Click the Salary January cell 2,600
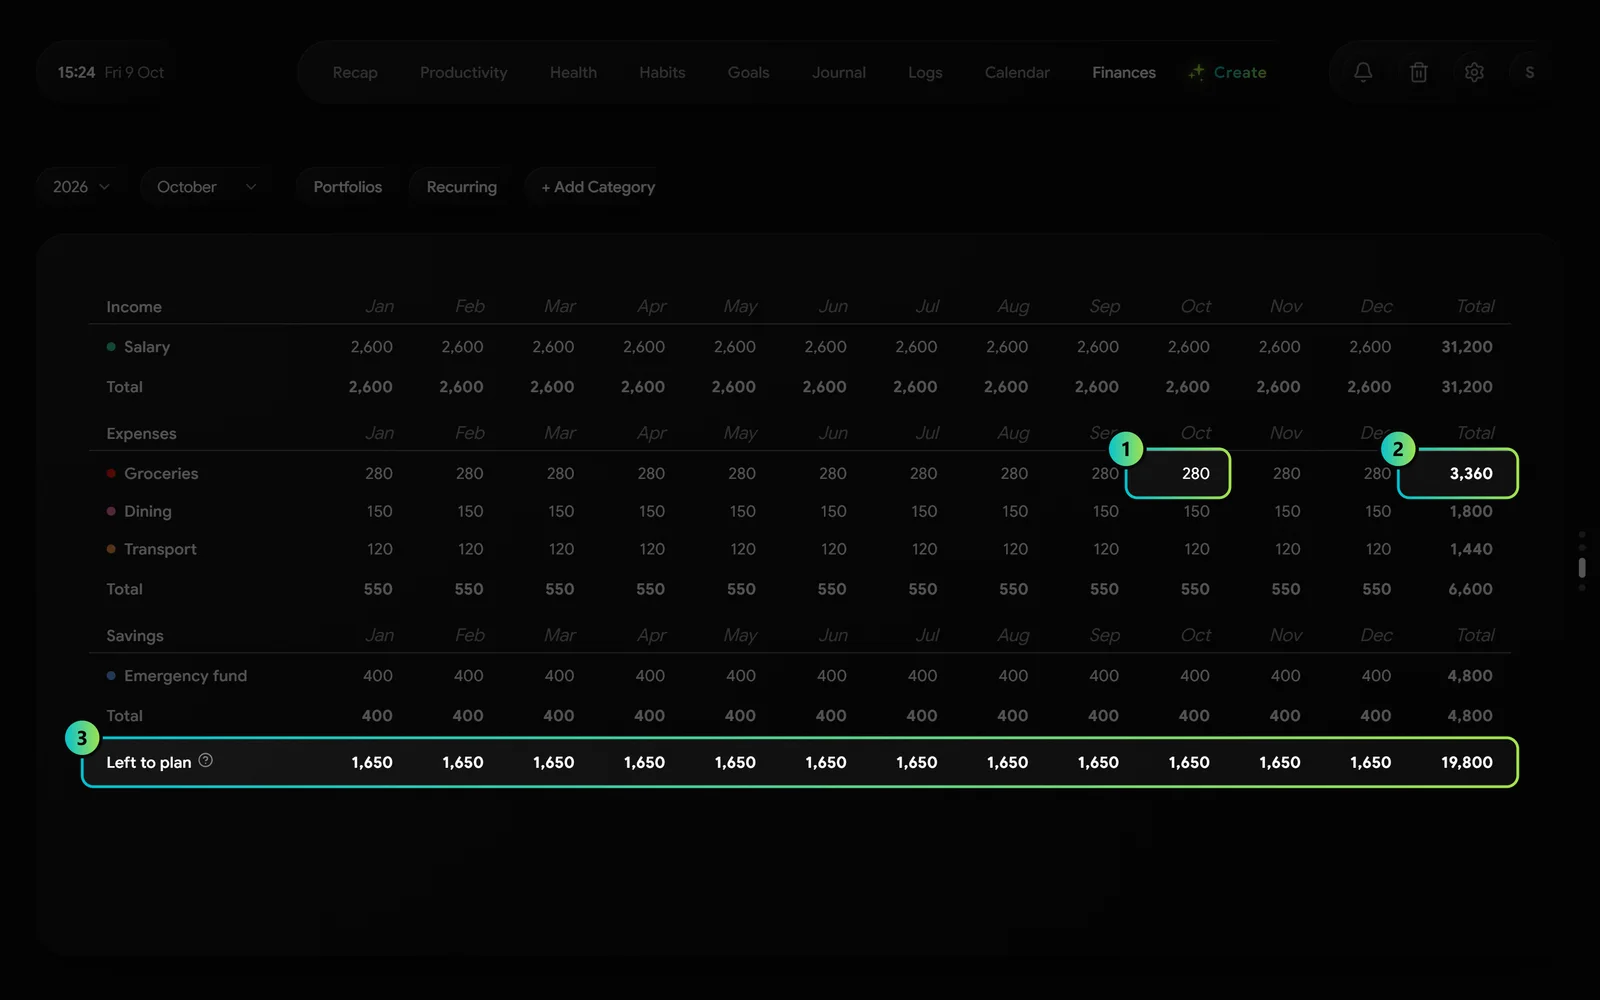 coord(372,347)
